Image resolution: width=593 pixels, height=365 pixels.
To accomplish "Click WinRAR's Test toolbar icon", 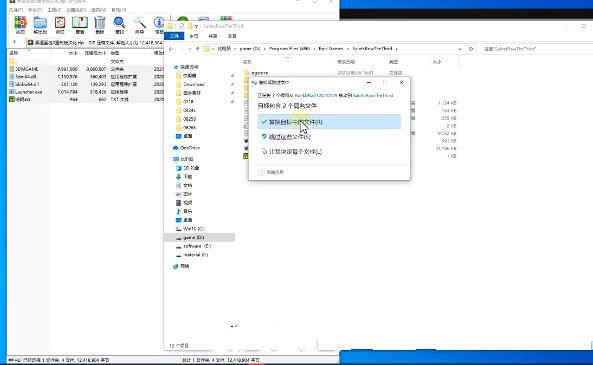I will (x=60, y=23).
